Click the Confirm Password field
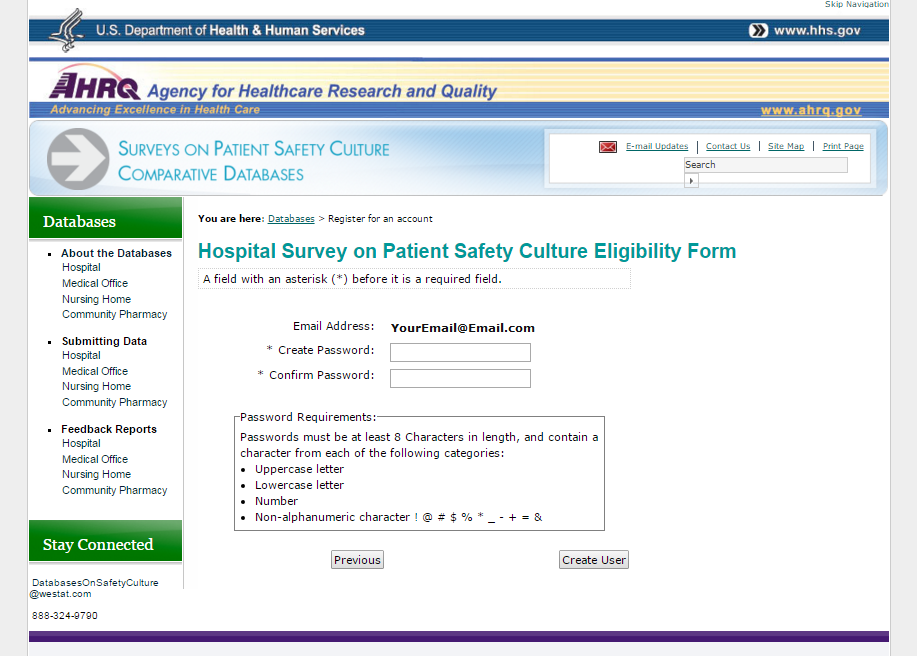 [460, 378]
